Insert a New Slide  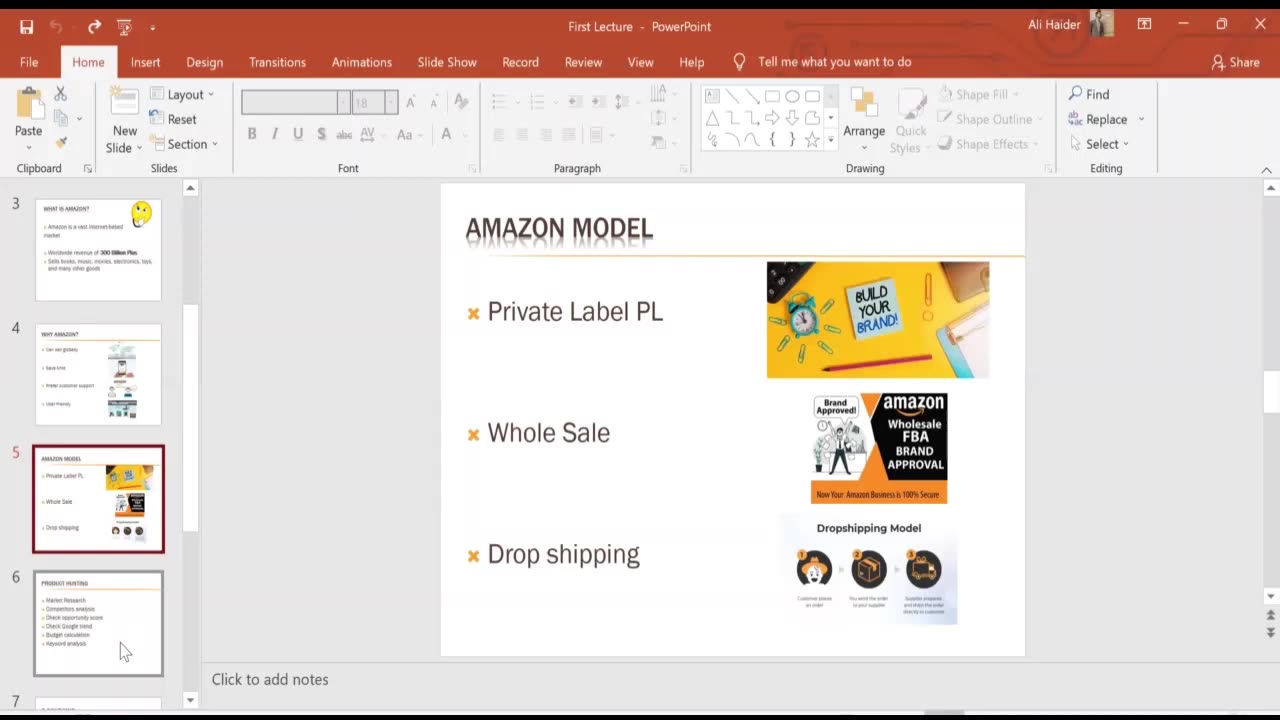(x=124, y=120)
